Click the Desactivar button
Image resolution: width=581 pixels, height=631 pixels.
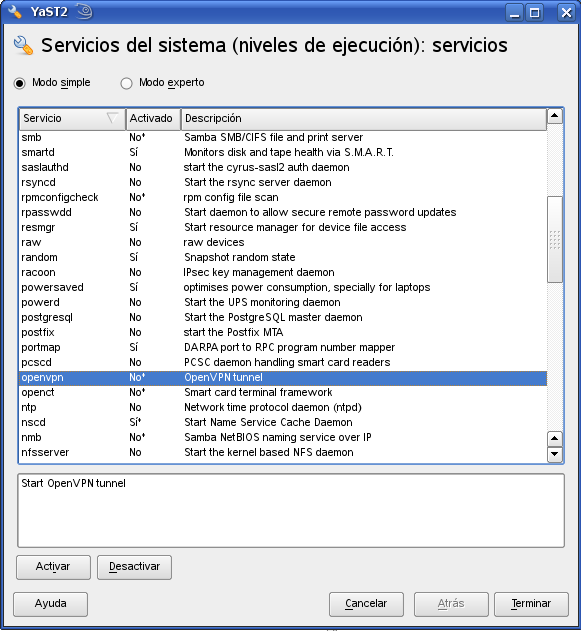point(134,567)
